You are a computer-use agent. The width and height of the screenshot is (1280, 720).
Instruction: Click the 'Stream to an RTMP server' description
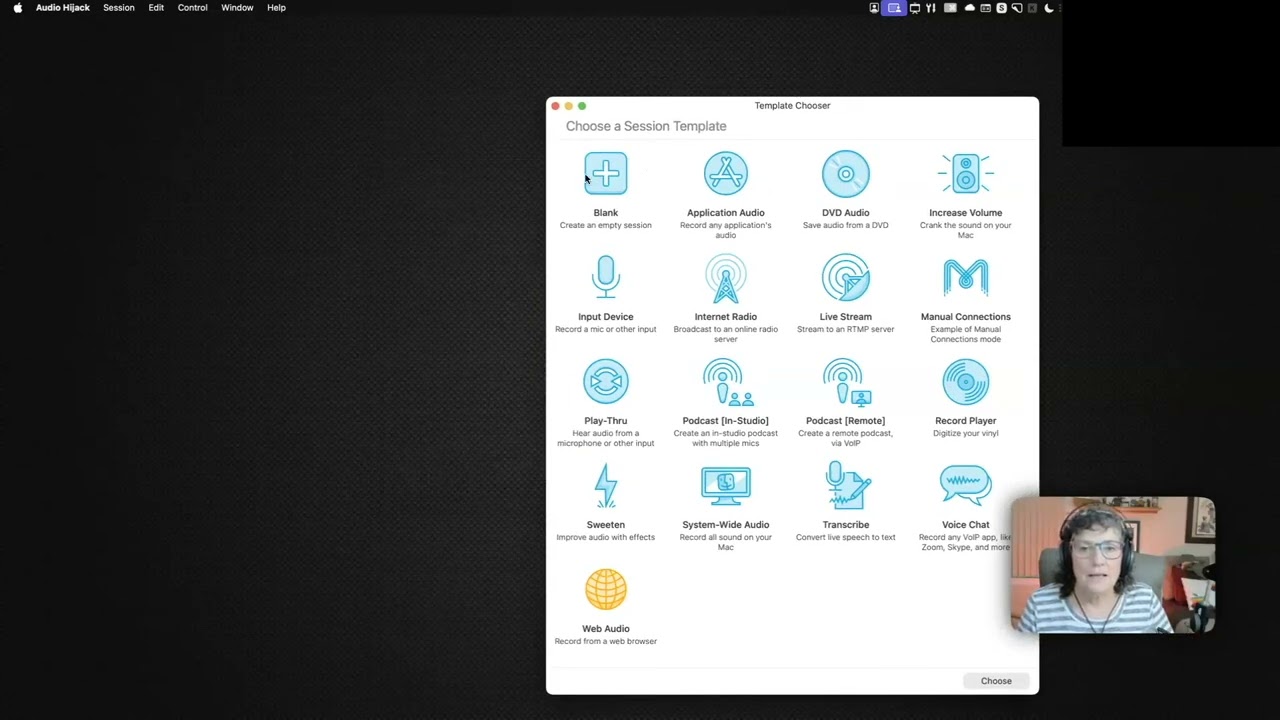tap(846, 330)
